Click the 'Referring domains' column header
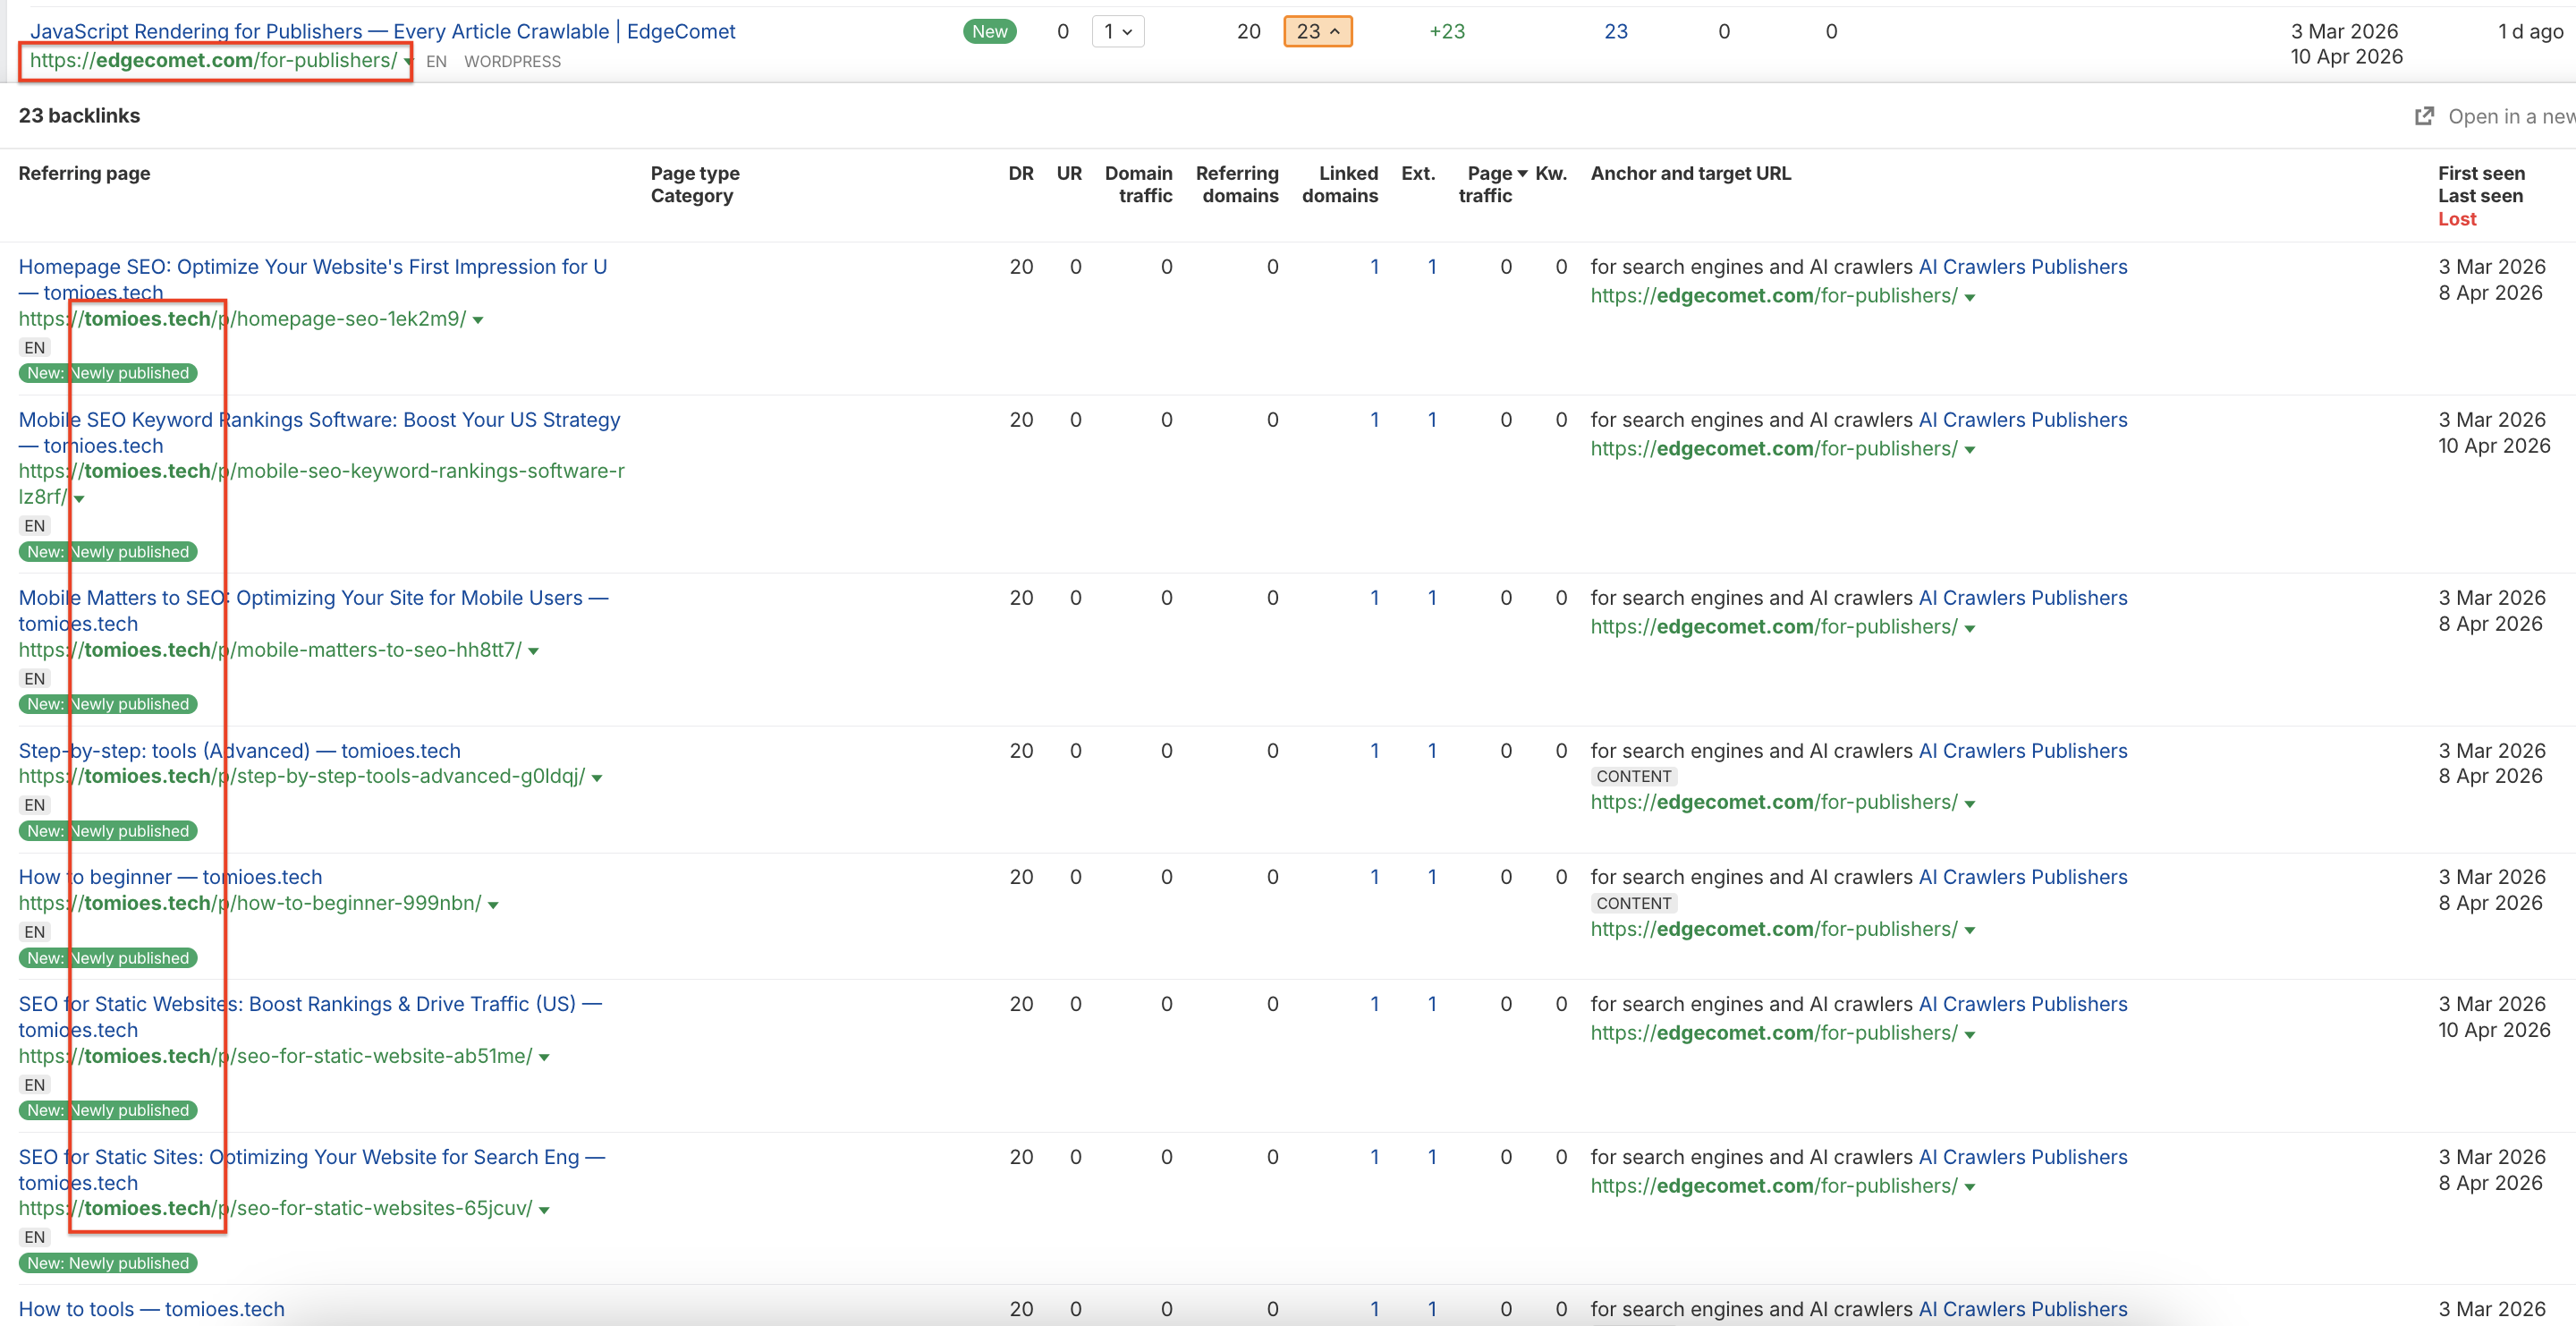This screenshot has width=2576, height=1326. click(1237, 184)
